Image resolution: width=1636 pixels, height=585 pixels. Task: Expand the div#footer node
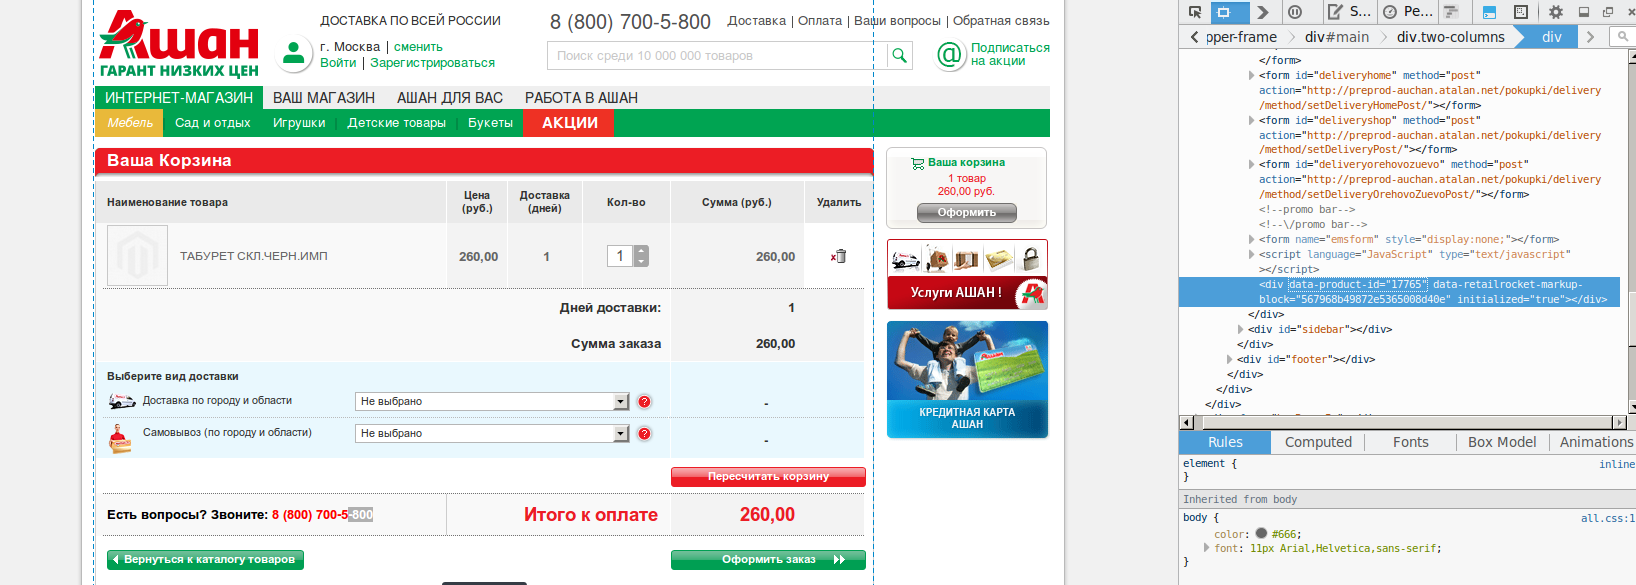[x=1229, y=359]
